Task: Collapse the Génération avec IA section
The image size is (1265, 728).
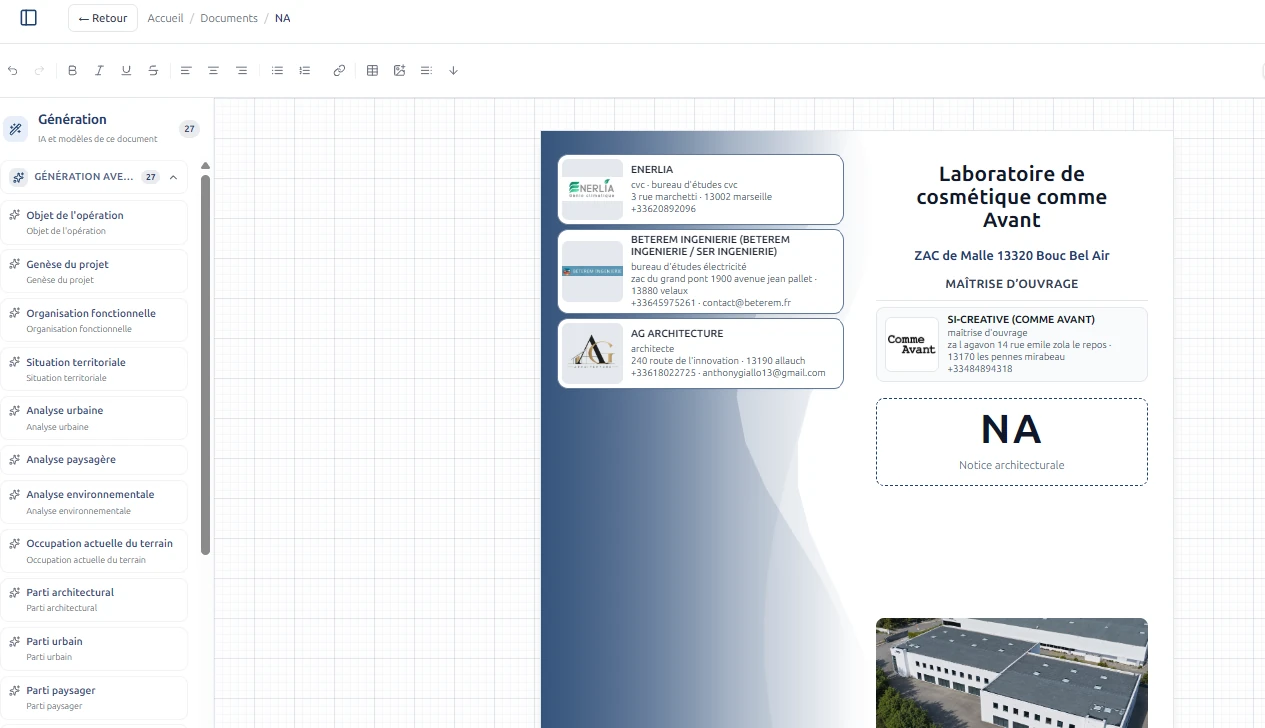Action: (173, 177)
